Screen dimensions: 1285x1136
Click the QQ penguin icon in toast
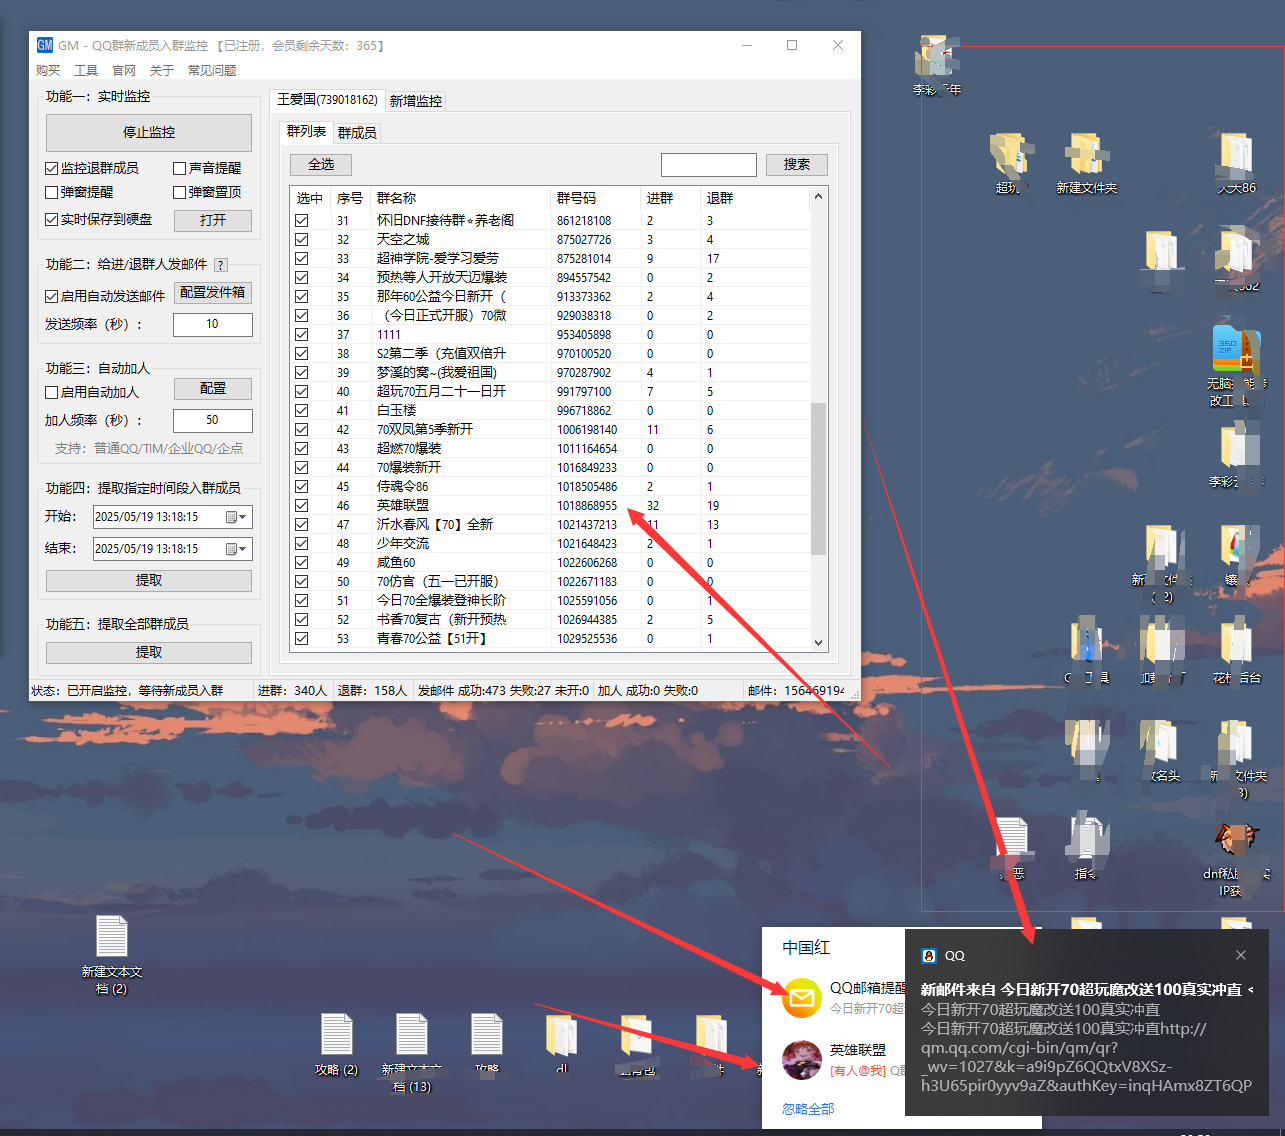click(929, 956)
